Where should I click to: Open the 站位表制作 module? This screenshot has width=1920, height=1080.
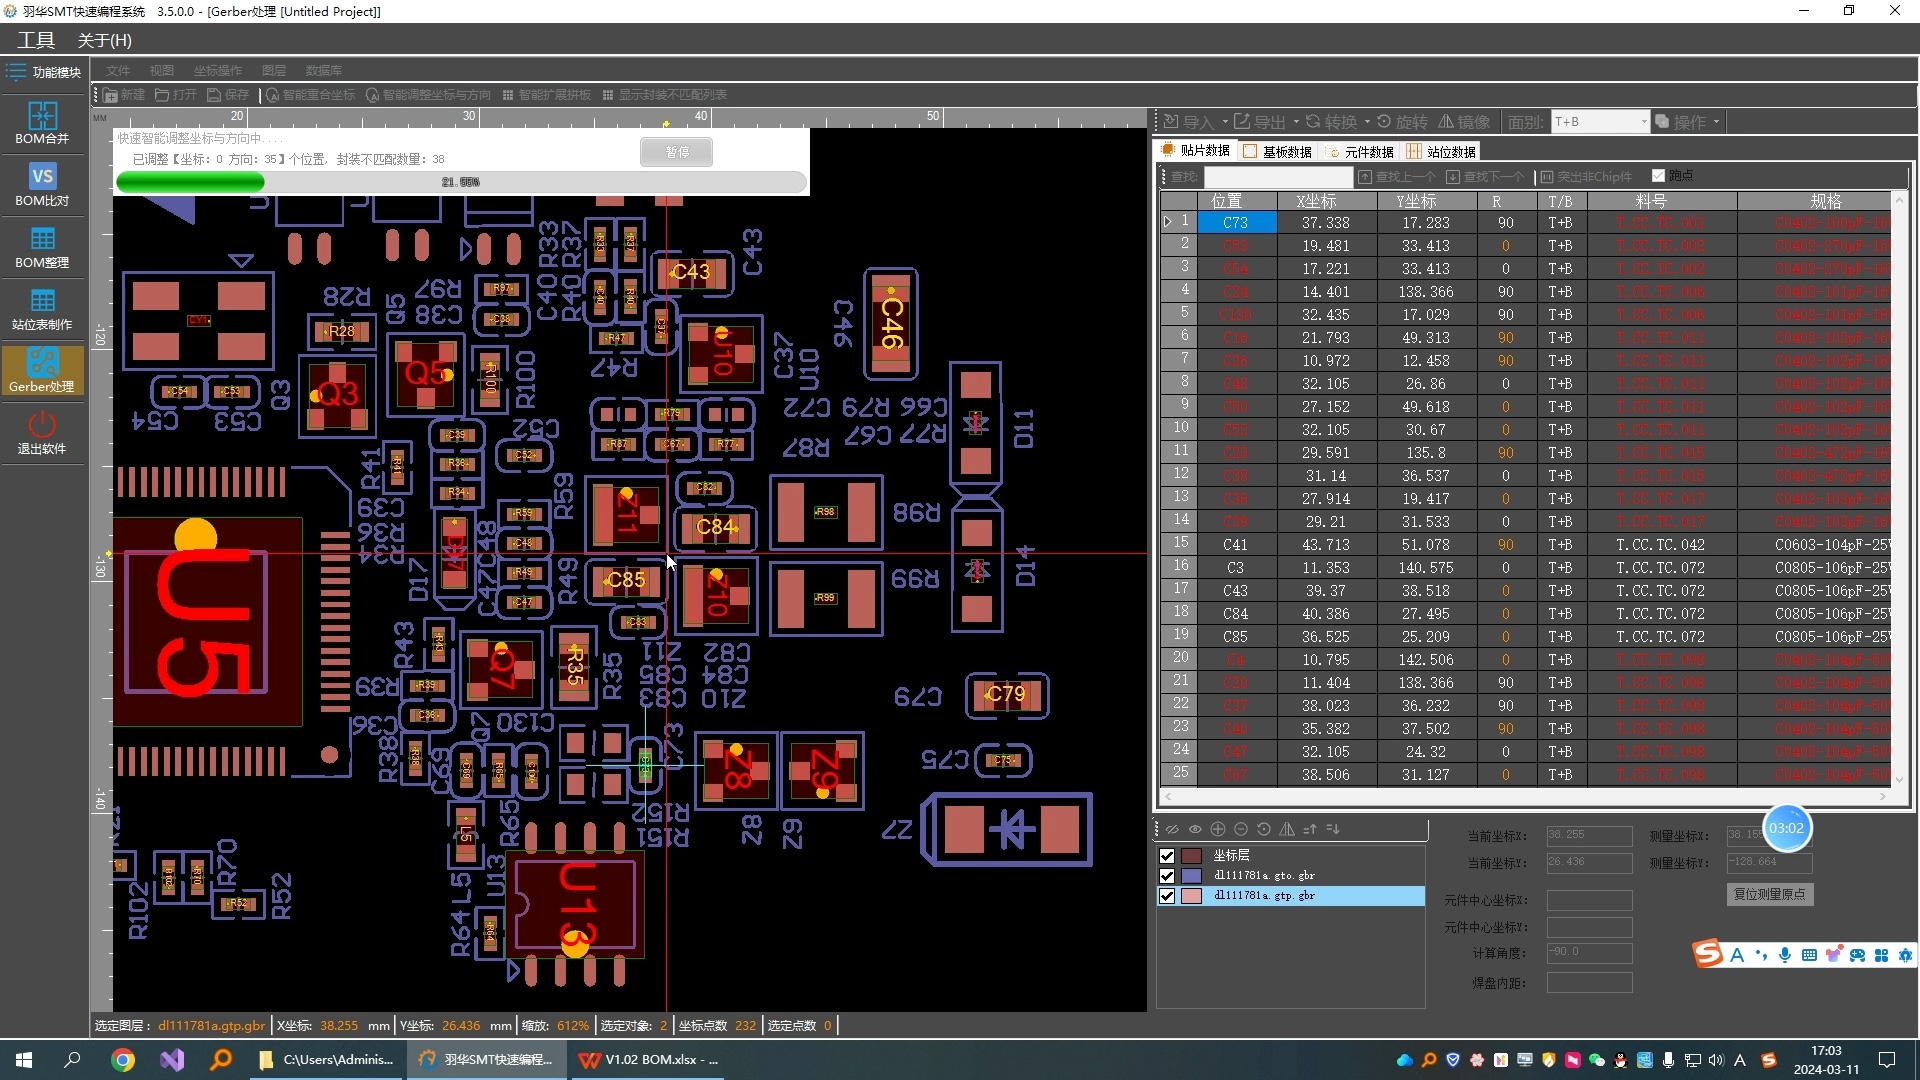(x=42, y=309)
